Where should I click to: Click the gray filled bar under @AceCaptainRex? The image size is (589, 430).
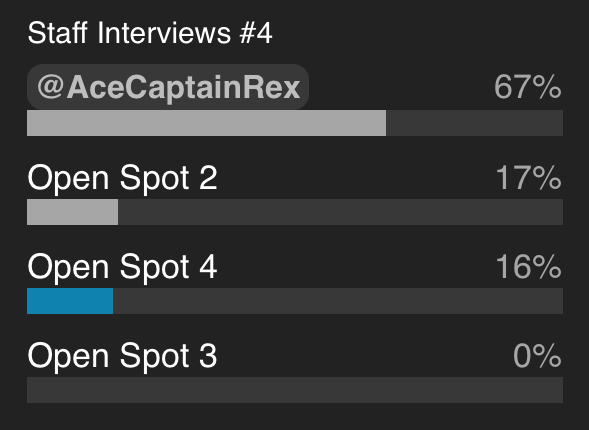207,123
